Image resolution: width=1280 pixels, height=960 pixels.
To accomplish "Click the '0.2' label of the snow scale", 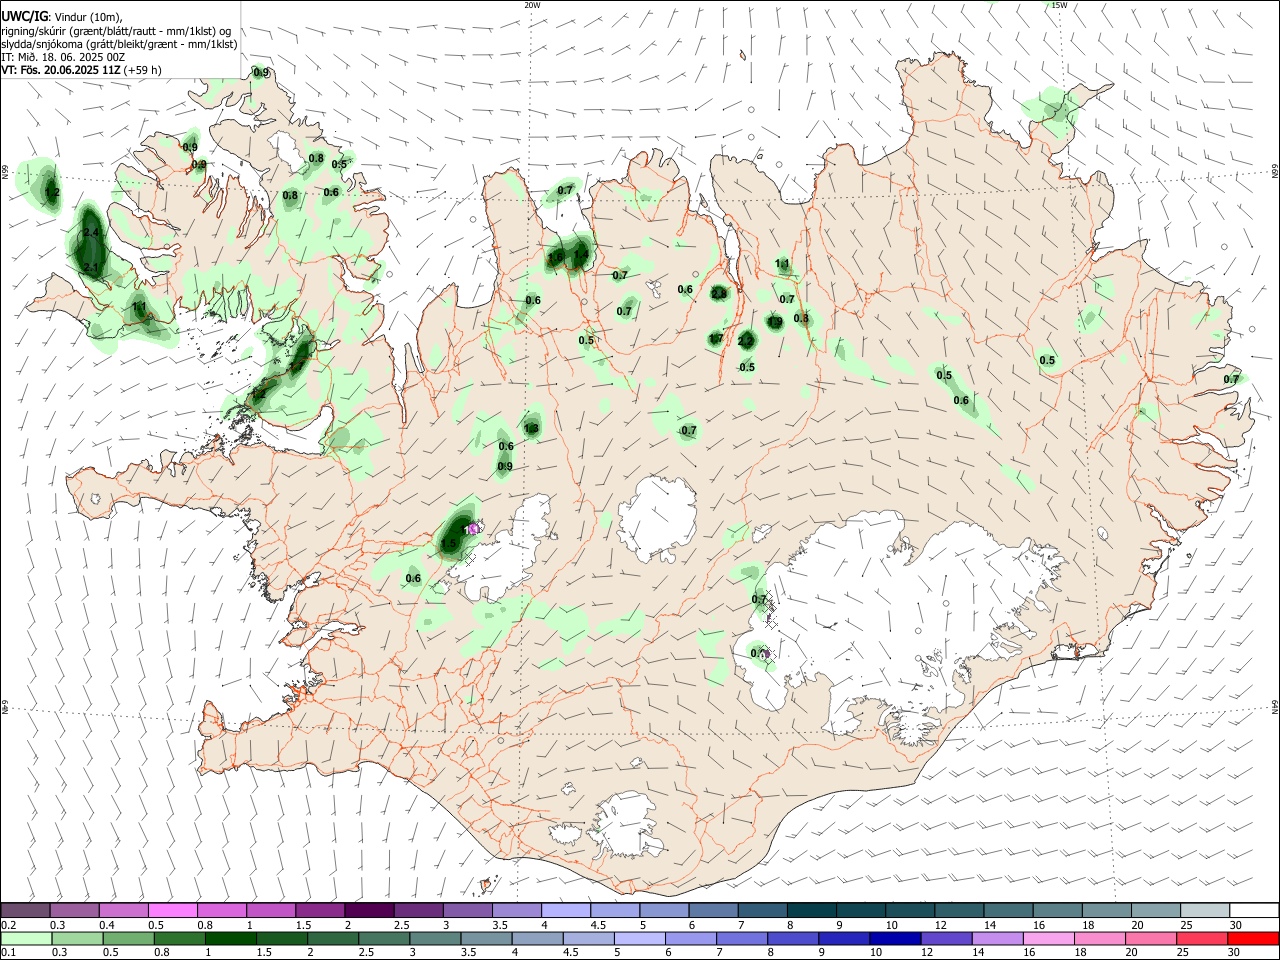I will point(9,925).
